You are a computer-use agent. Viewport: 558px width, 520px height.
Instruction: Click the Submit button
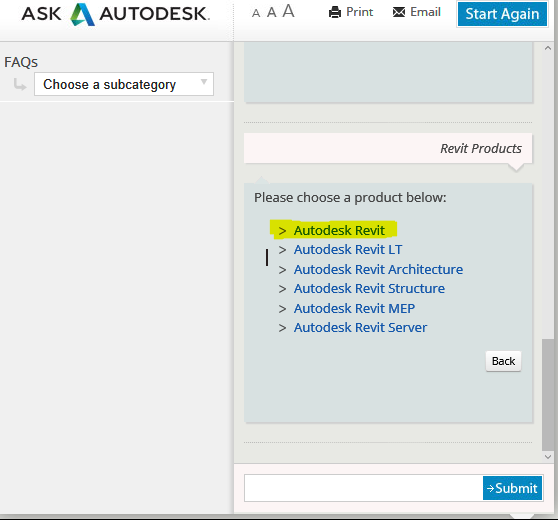[512, 488]
